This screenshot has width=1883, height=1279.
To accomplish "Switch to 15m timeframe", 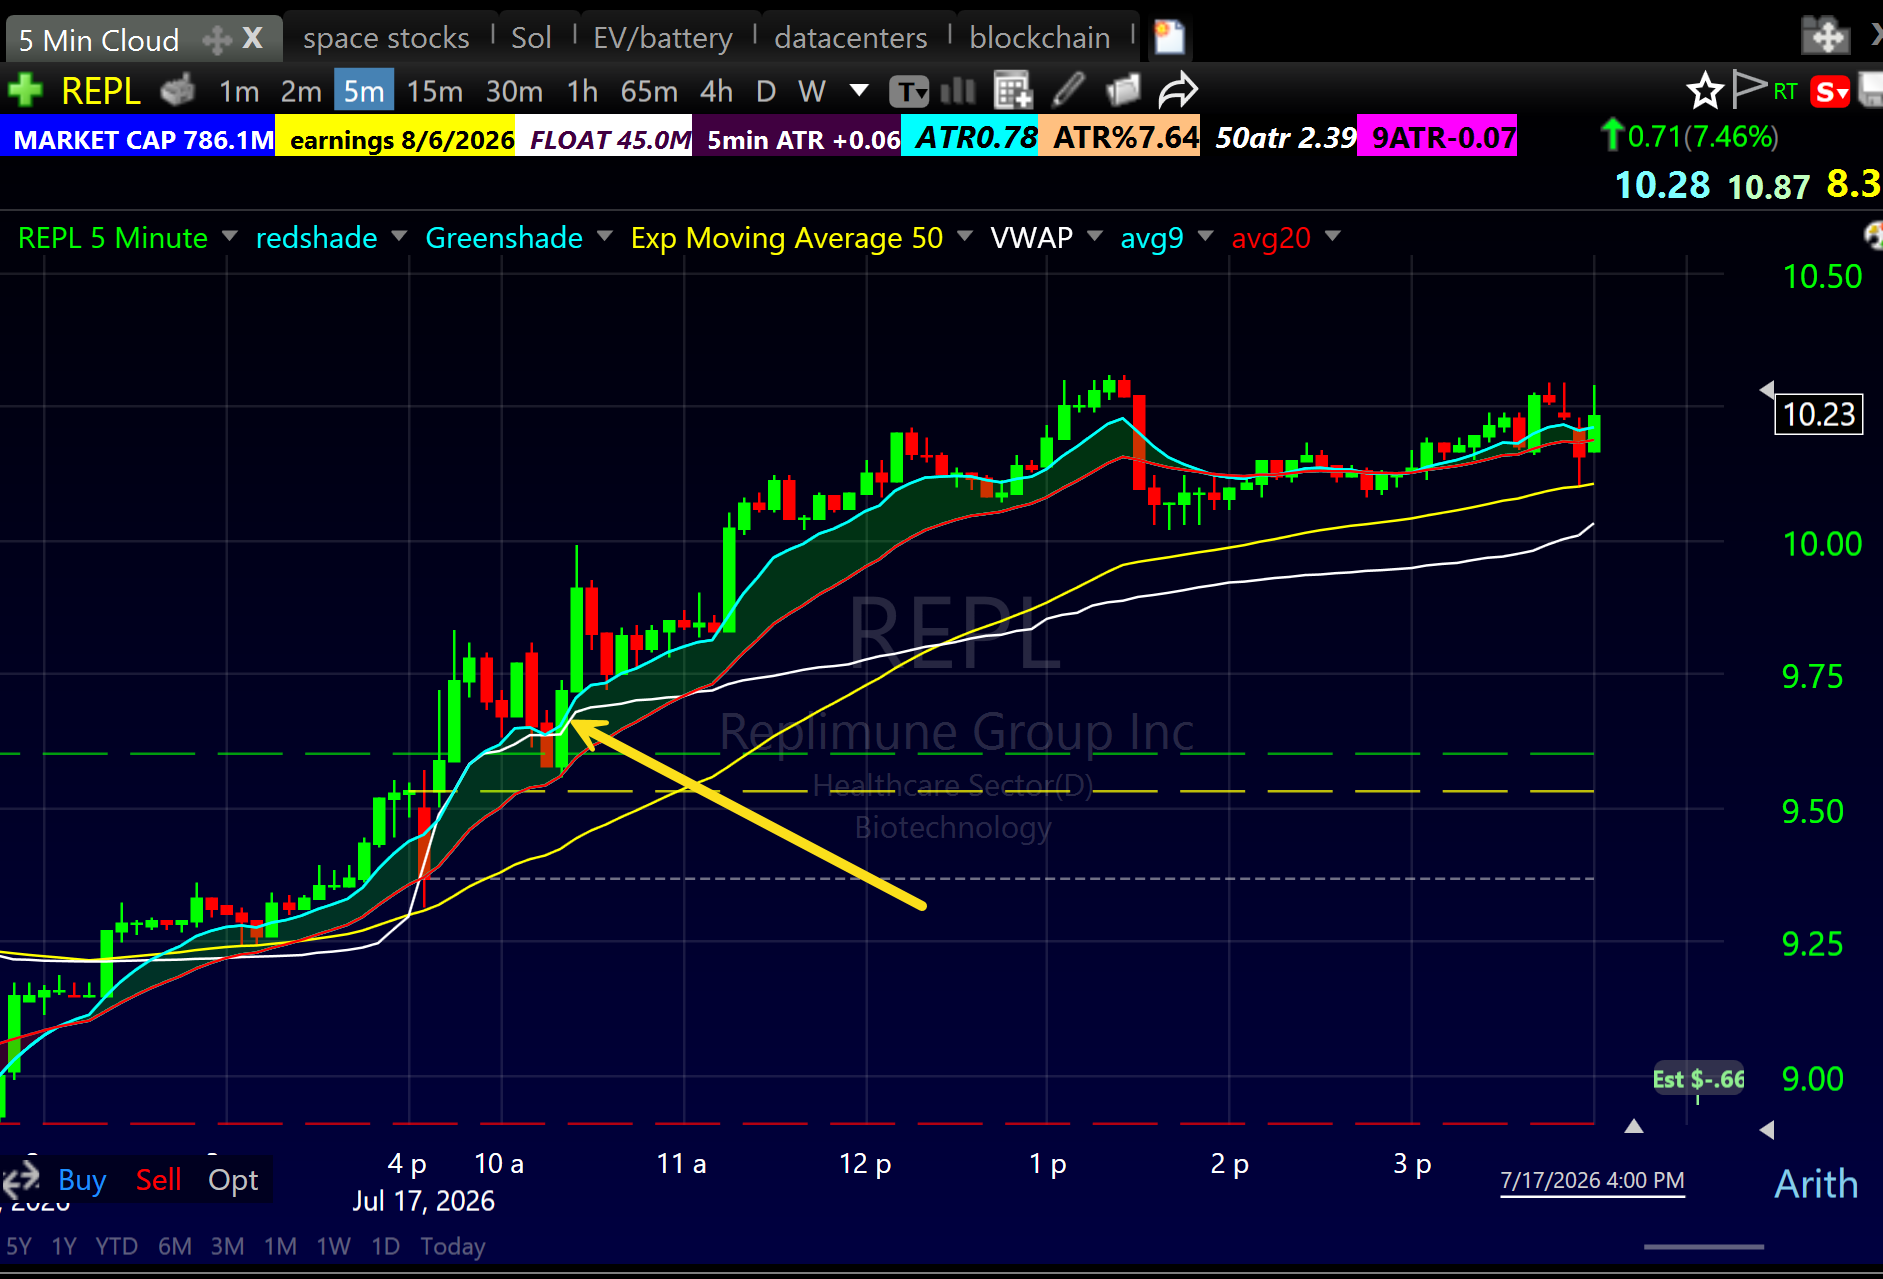I will 435,92.
